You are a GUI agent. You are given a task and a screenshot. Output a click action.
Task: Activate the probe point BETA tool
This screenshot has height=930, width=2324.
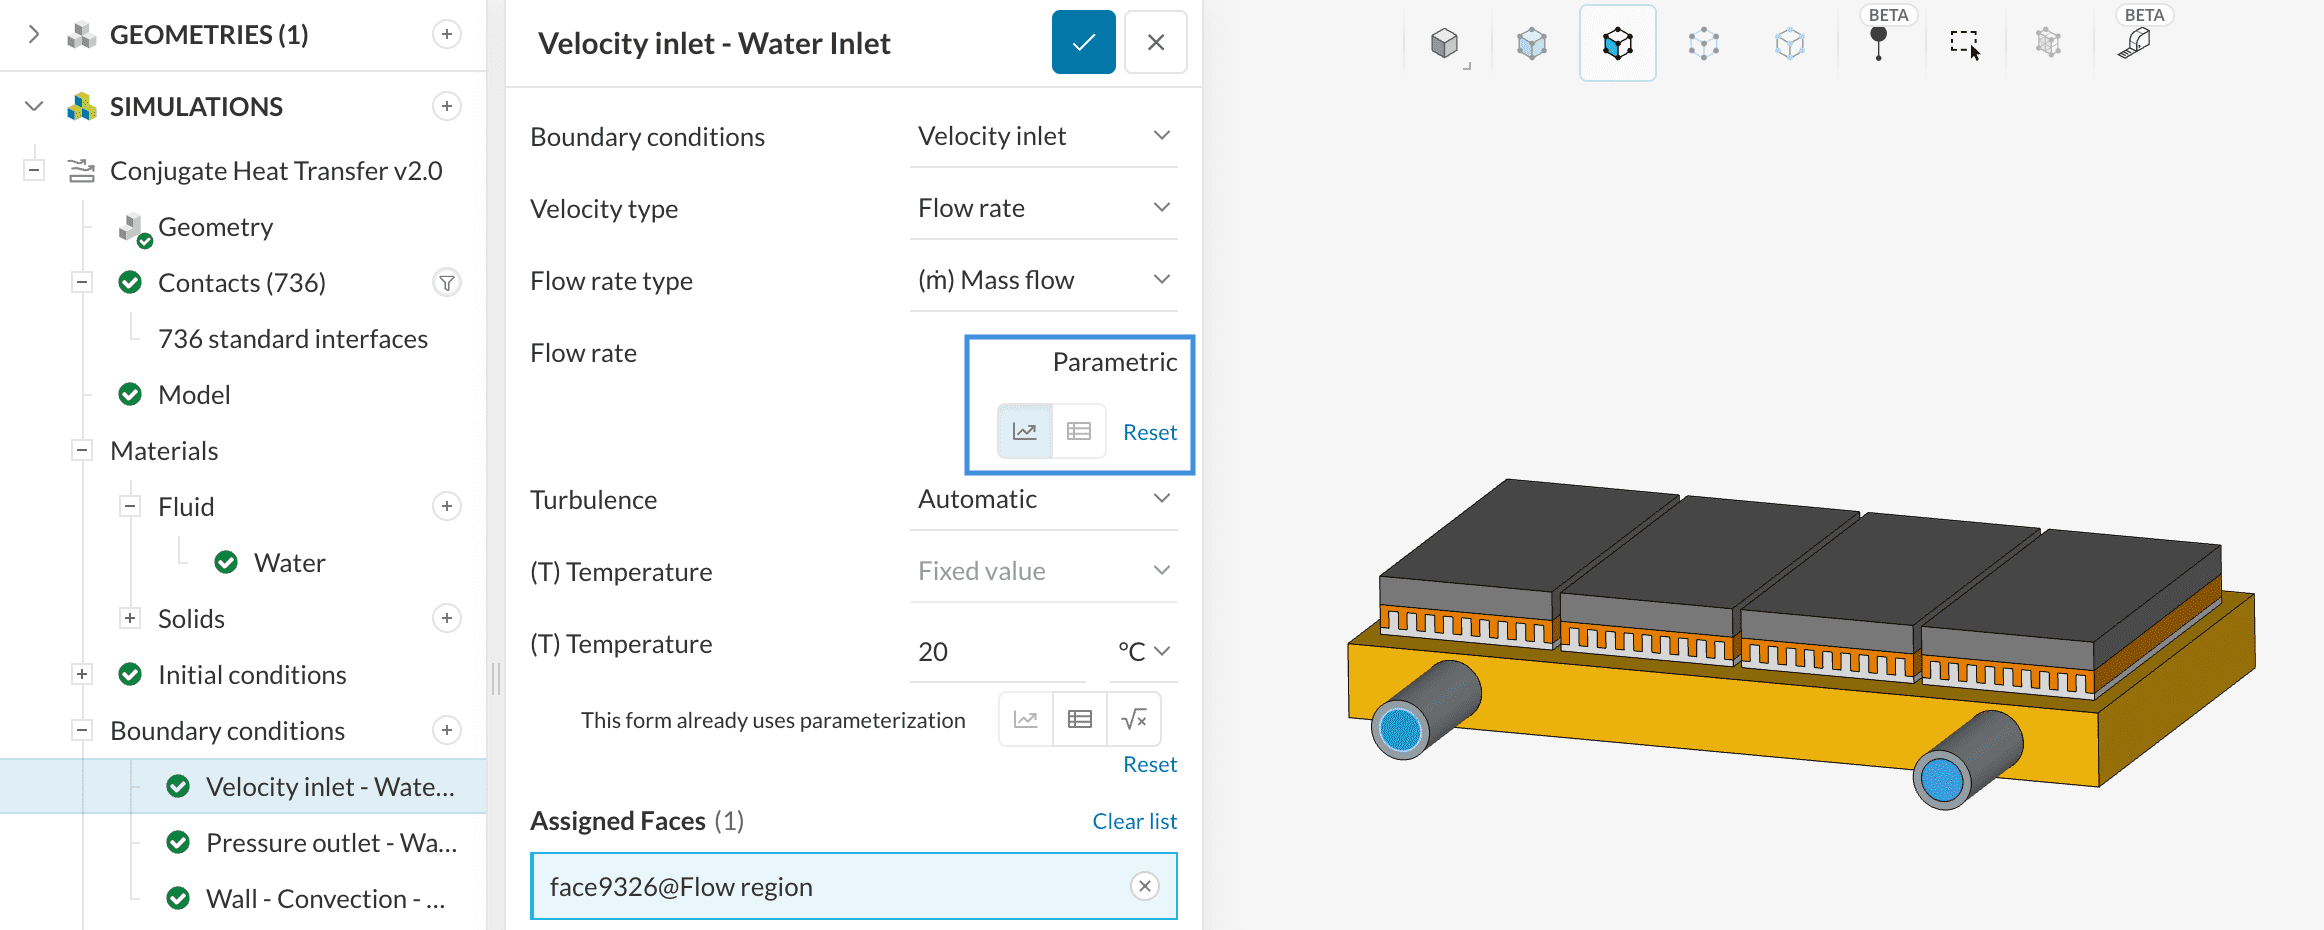click(x=1880, y=42)
